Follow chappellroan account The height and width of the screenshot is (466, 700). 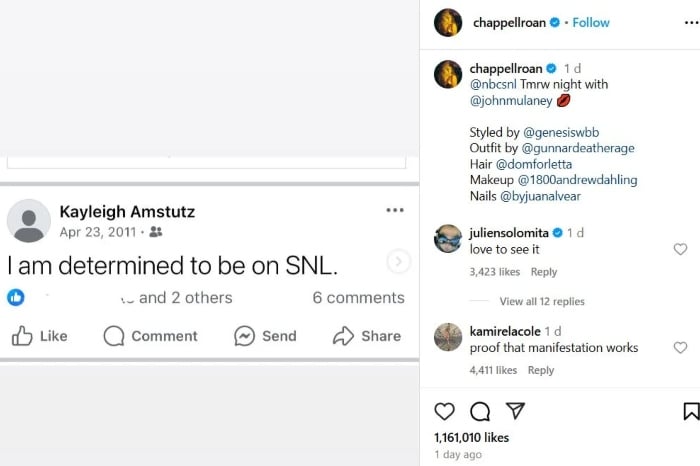[x=592, y=22]
